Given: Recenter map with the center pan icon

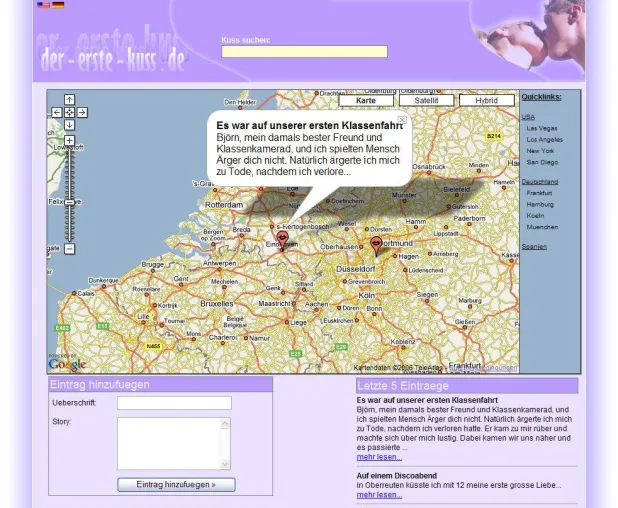Looking at the screenshot, I should click(x=69, y=112).
